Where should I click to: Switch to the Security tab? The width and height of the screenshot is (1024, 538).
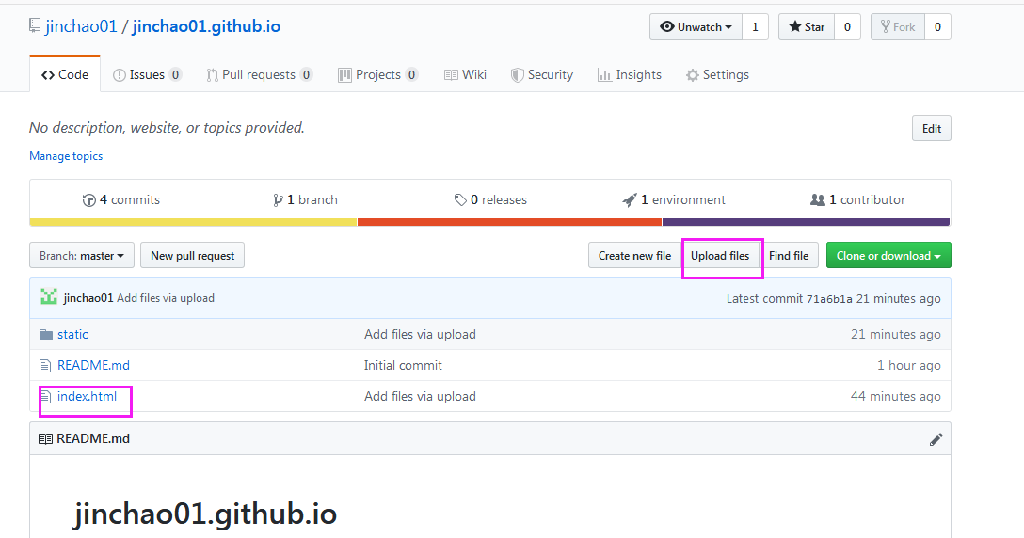541,74
